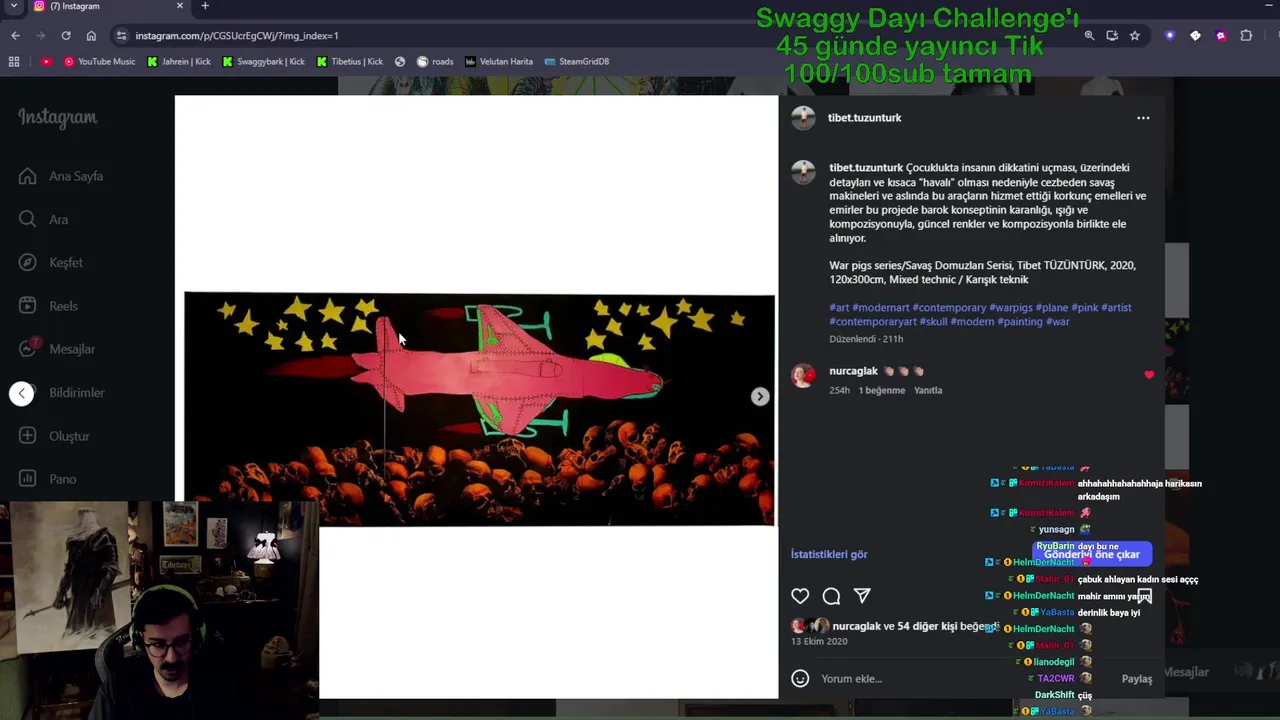The image size is (1280, 720).
Task: Click the Bildirimler notifications label
Action: (77, 393)
